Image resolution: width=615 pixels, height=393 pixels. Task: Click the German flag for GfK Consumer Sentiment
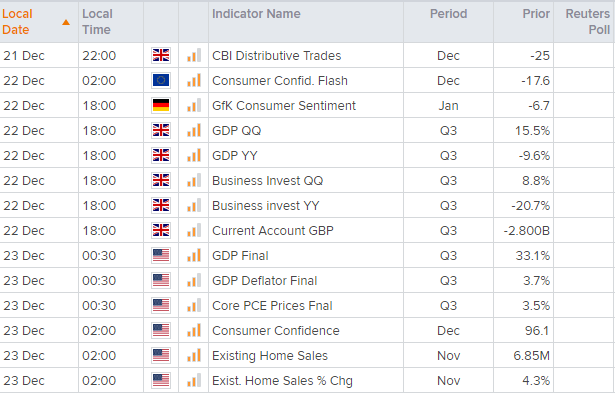tap(161, 106)
